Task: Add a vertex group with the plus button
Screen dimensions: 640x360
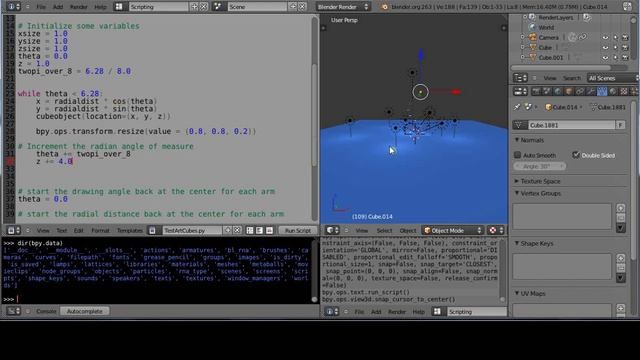Action: coord(621,208)
